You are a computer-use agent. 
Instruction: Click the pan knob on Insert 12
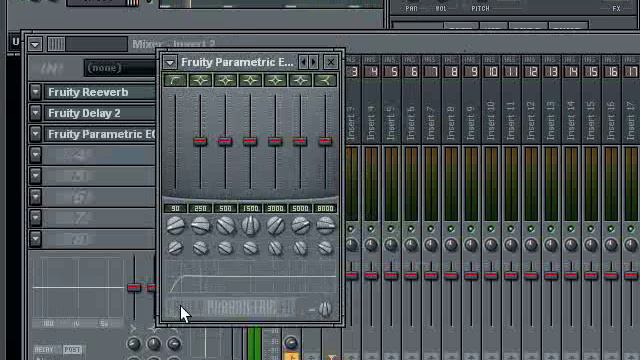click(531, 245)
